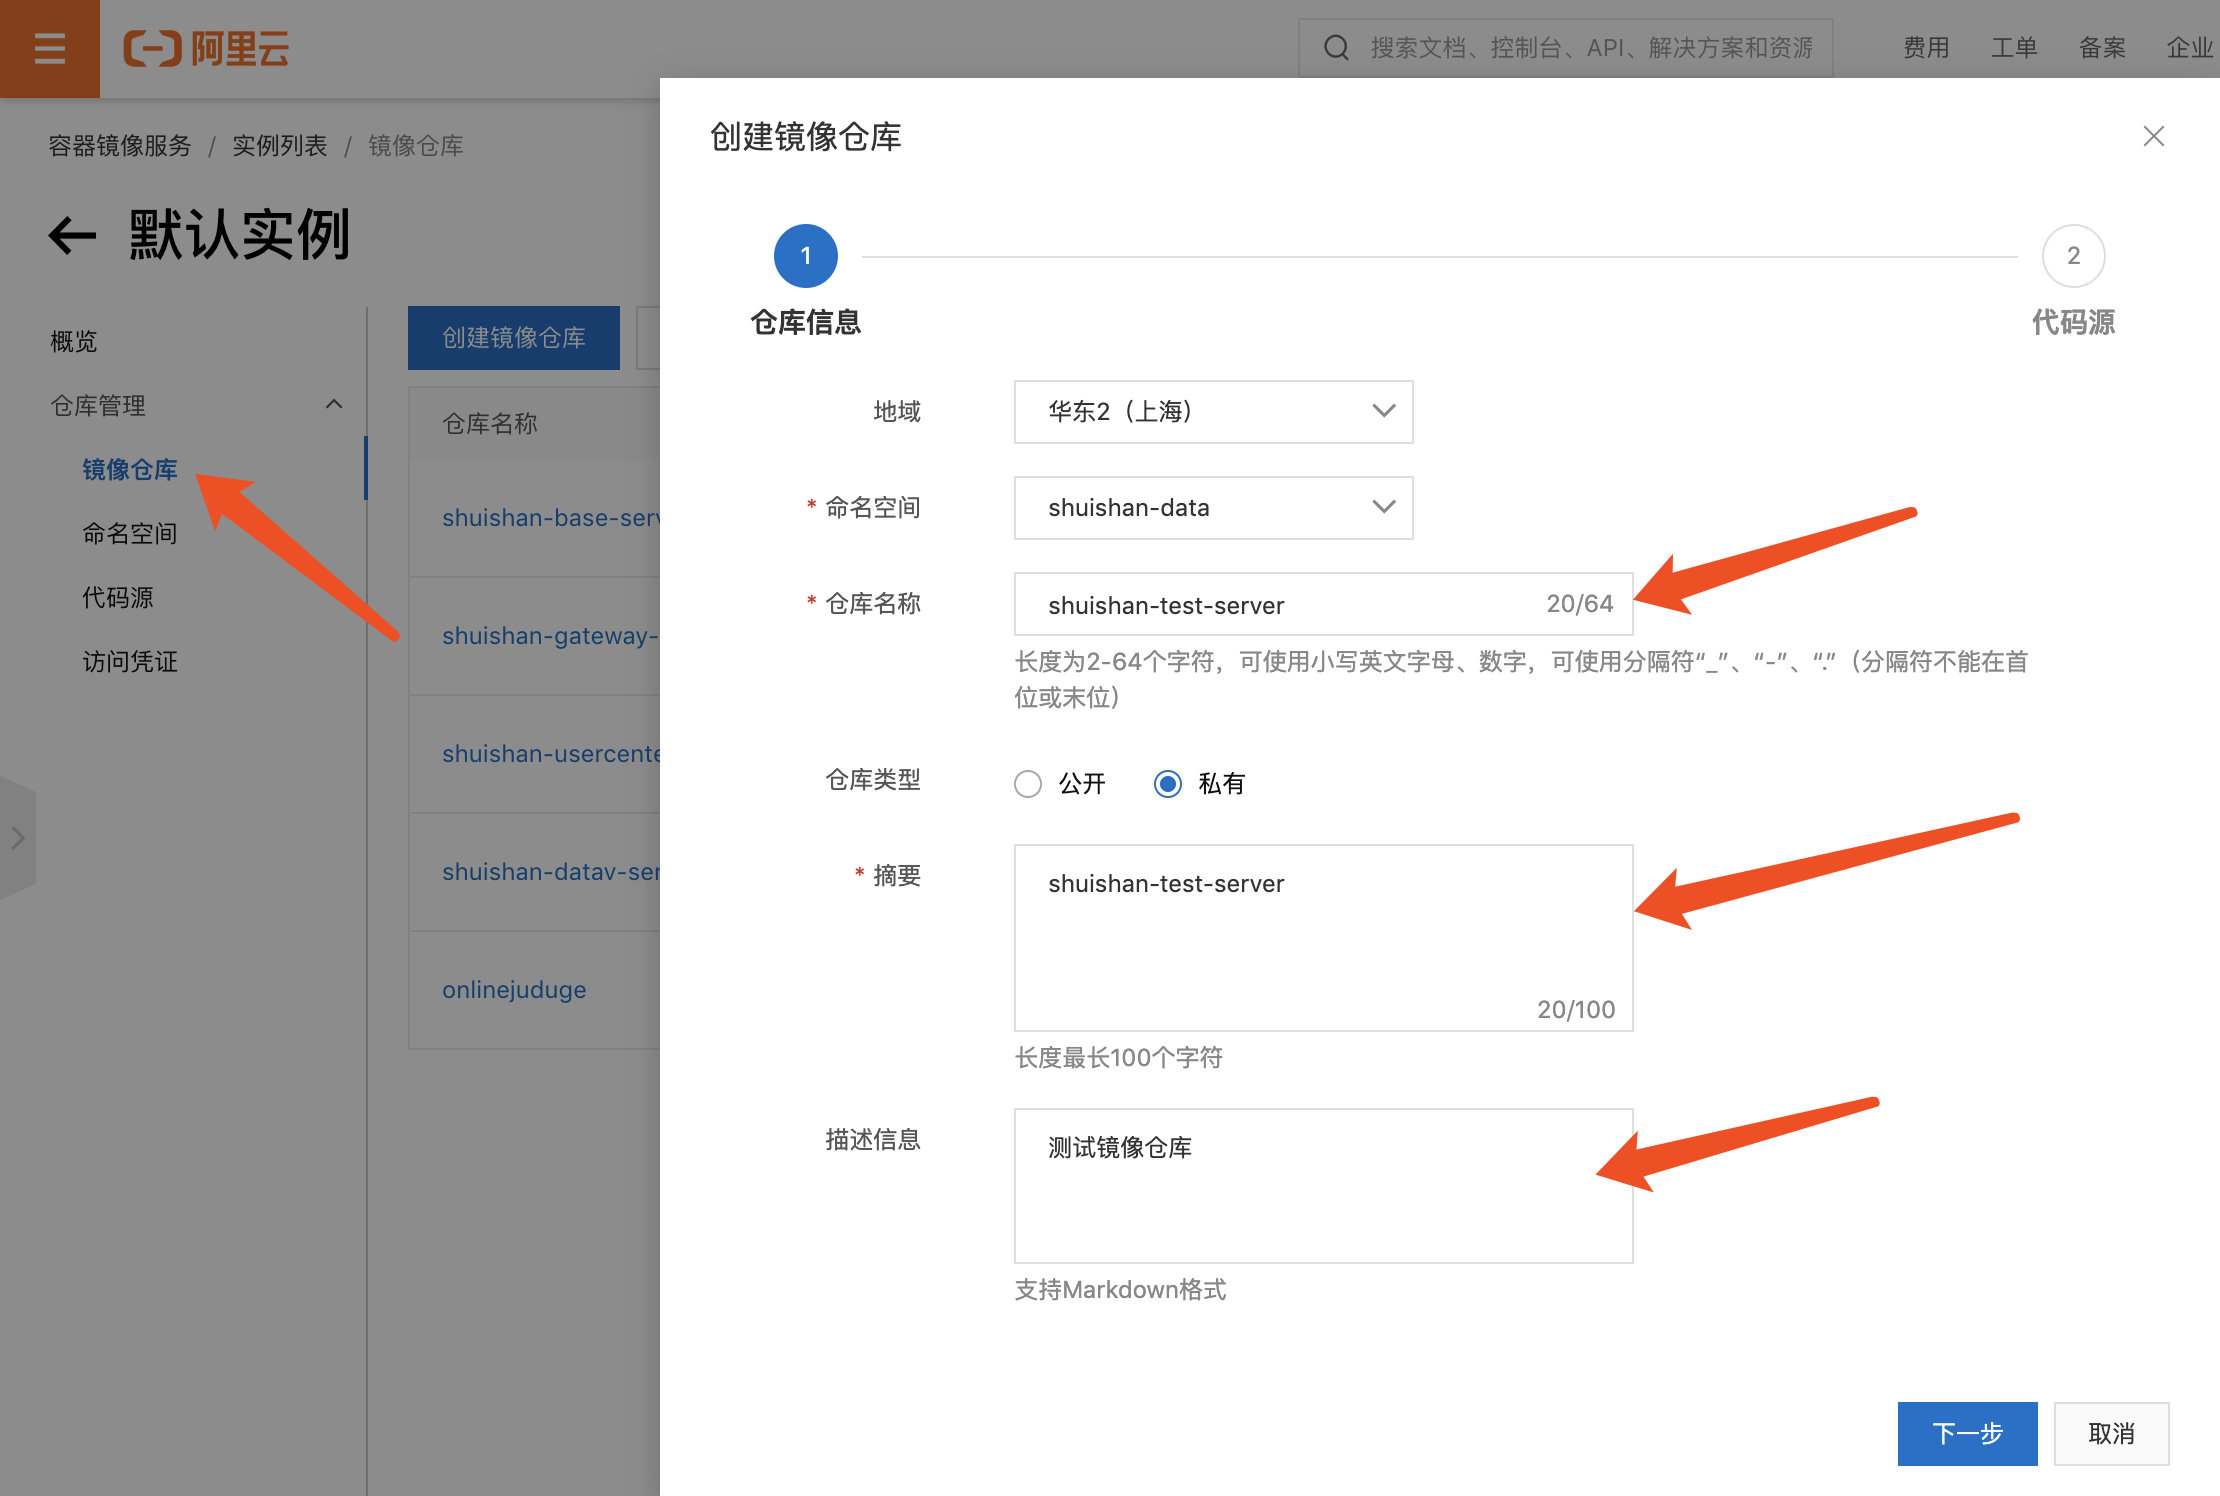Select the 公开 repository type
Image resolution: width=2220 pixels, height=1496 pixels.
point(1028,783)
